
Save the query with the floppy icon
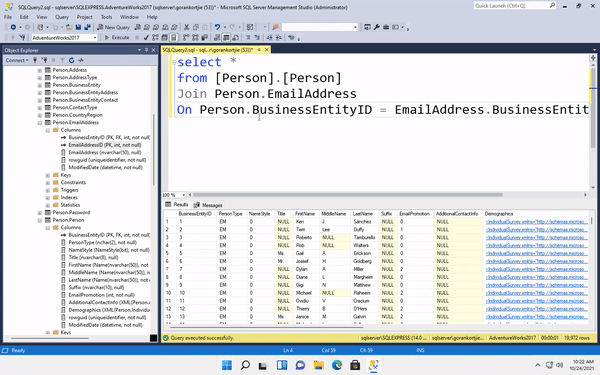(x=78, y=27)
